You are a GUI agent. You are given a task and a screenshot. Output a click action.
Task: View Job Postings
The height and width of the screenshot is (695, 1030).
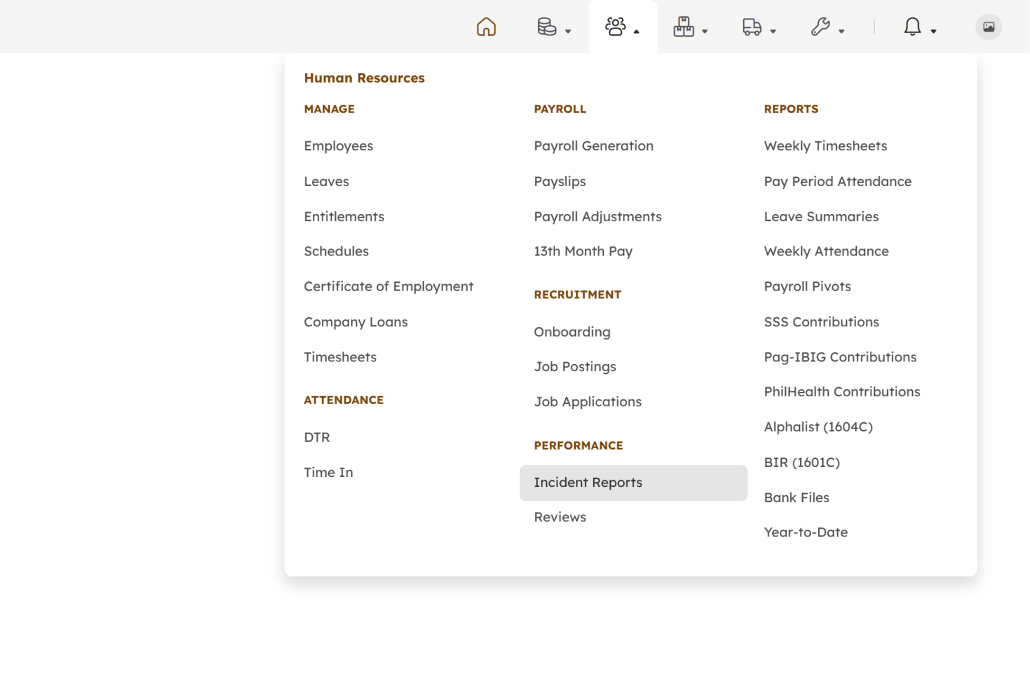click(x=575, y=367)
